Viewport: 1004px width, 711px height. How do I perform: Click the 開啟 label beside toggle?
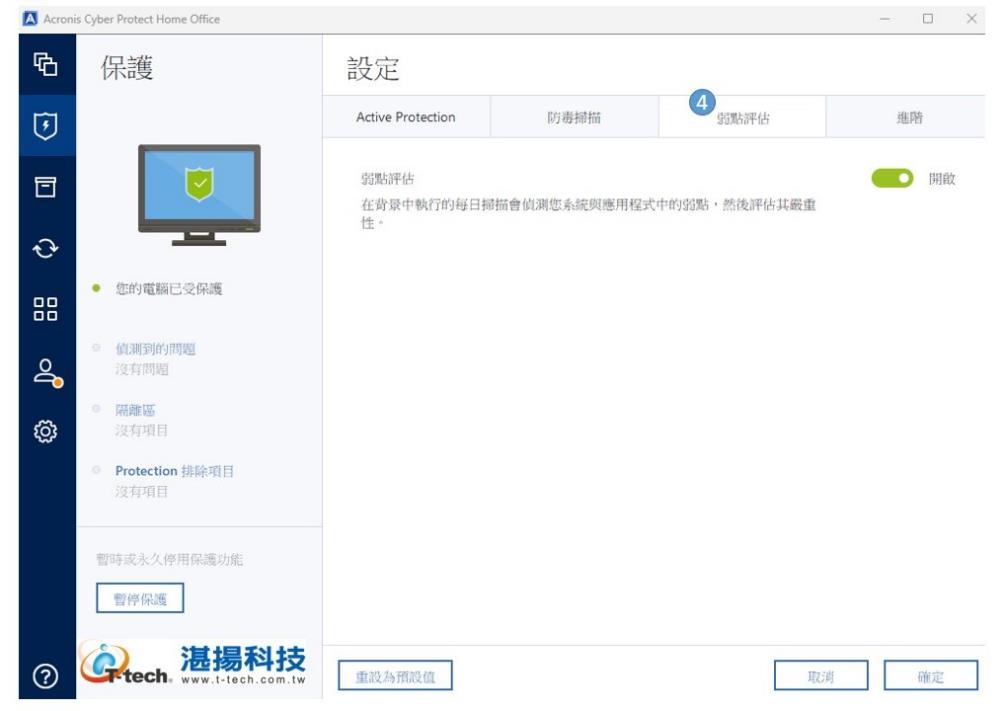point(942,179)
